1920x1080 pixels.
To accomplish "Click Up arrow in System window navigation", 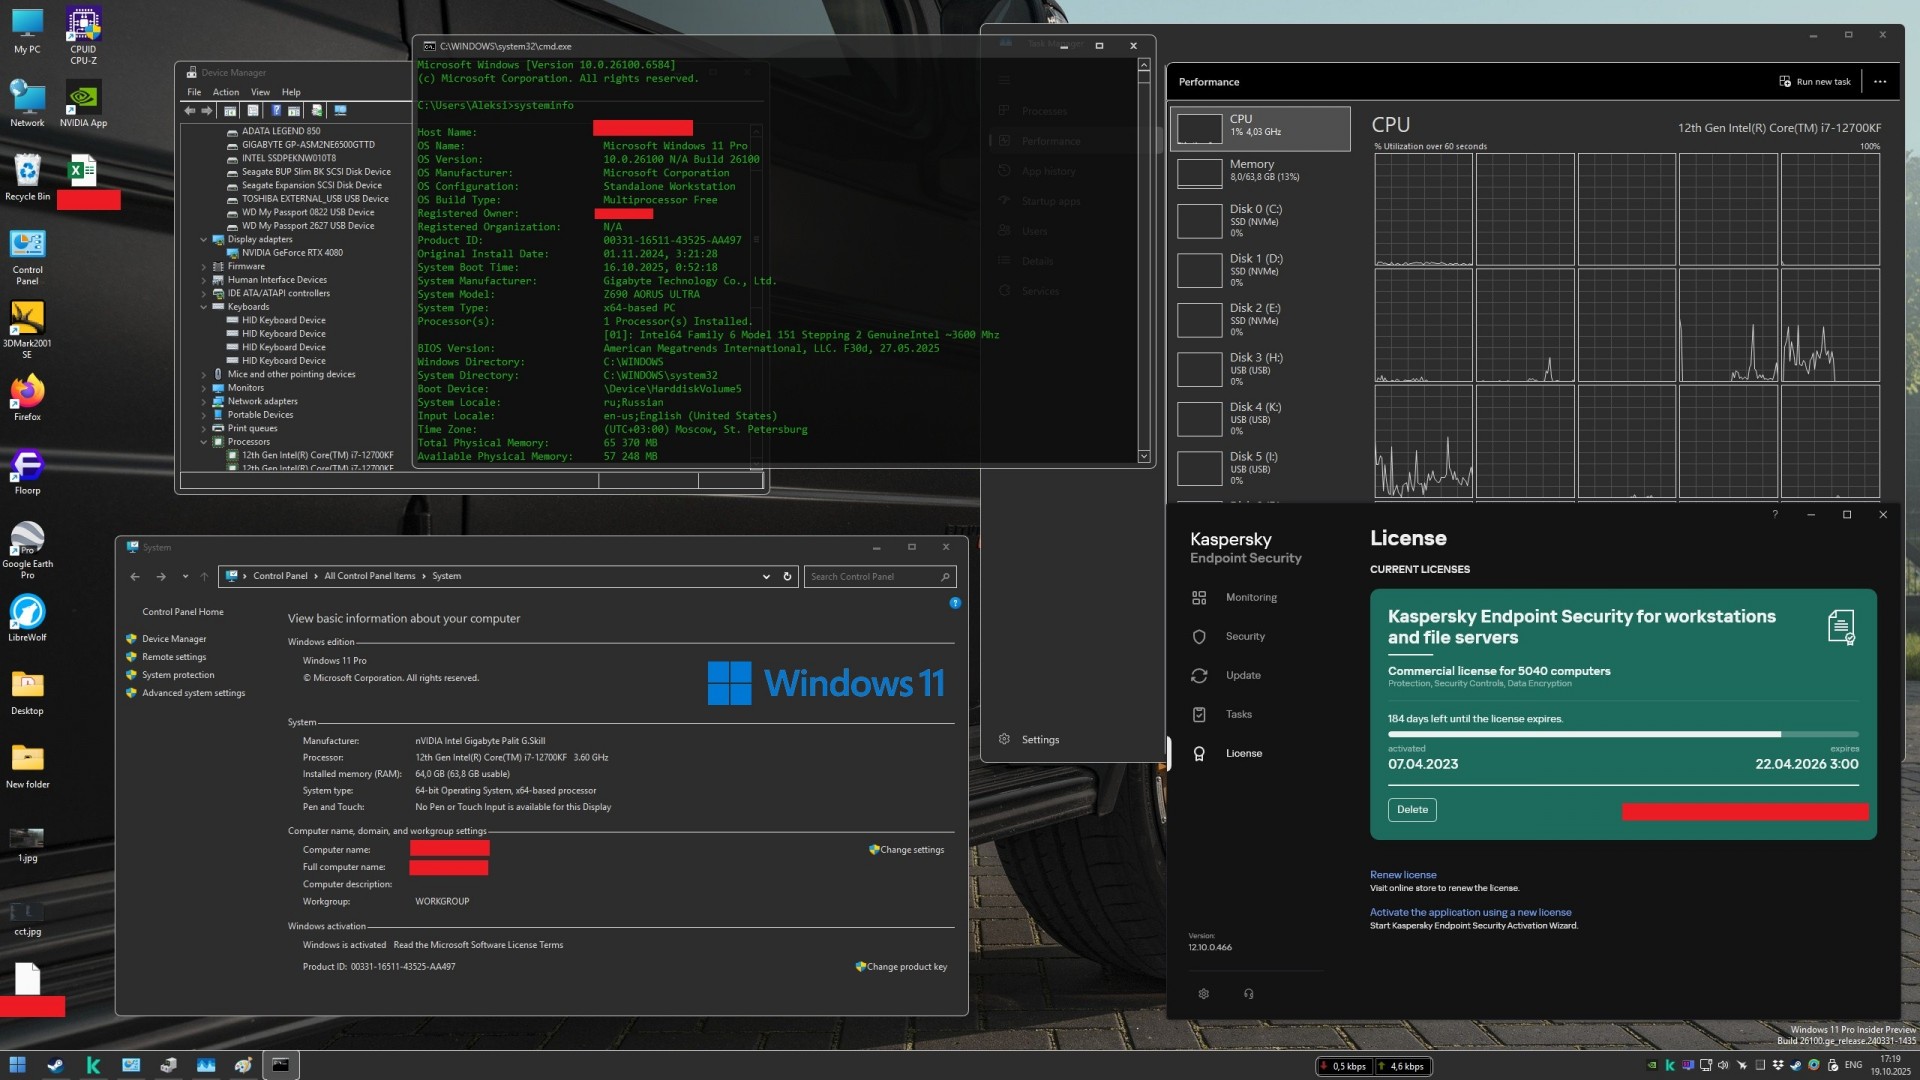I will (x=204, y=577).
